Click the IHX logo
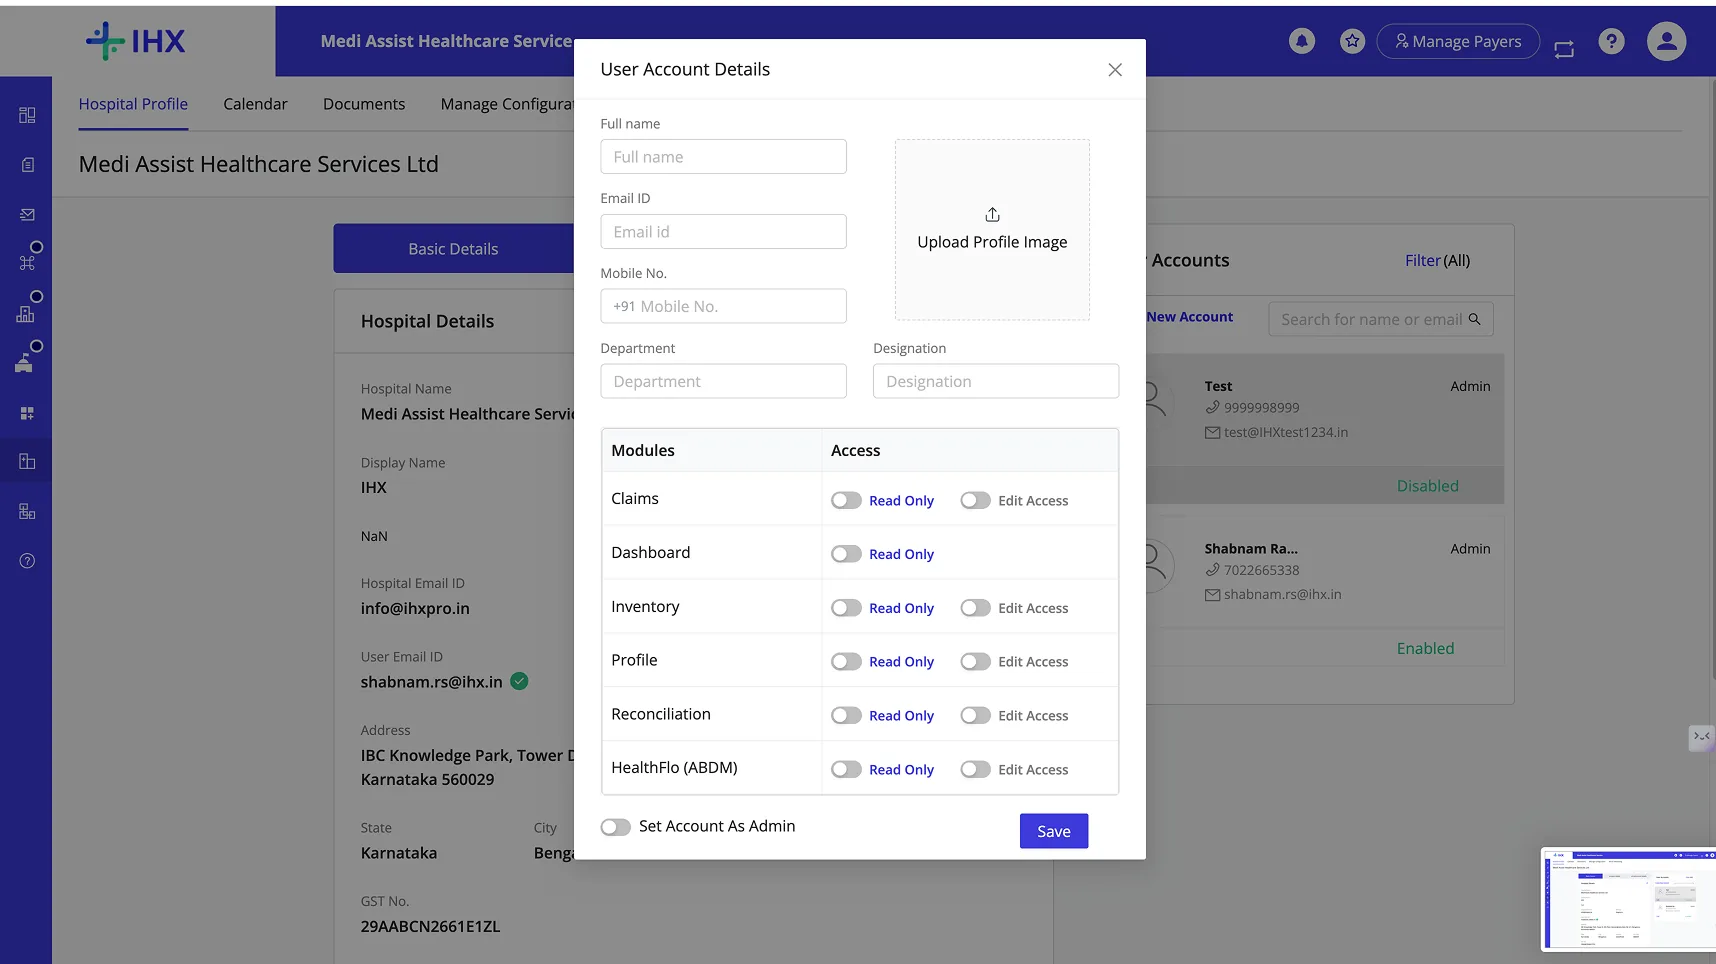 tap(136, 41)
